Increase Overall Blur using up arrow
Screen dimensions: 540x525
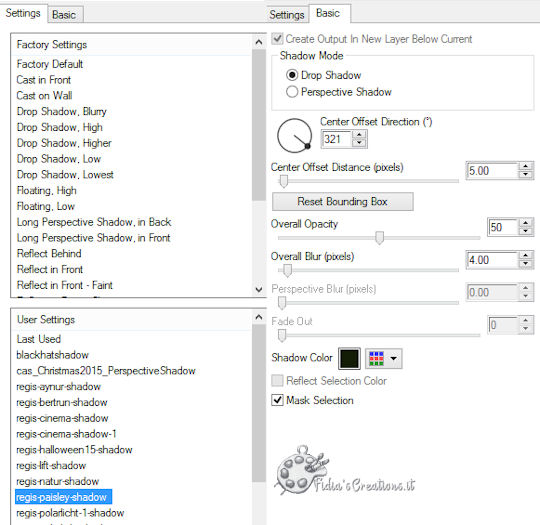[526, 255]
